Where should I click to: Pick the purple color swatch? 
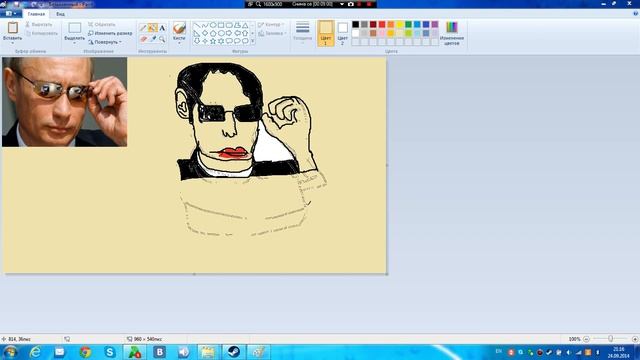[x=435, y=24]
